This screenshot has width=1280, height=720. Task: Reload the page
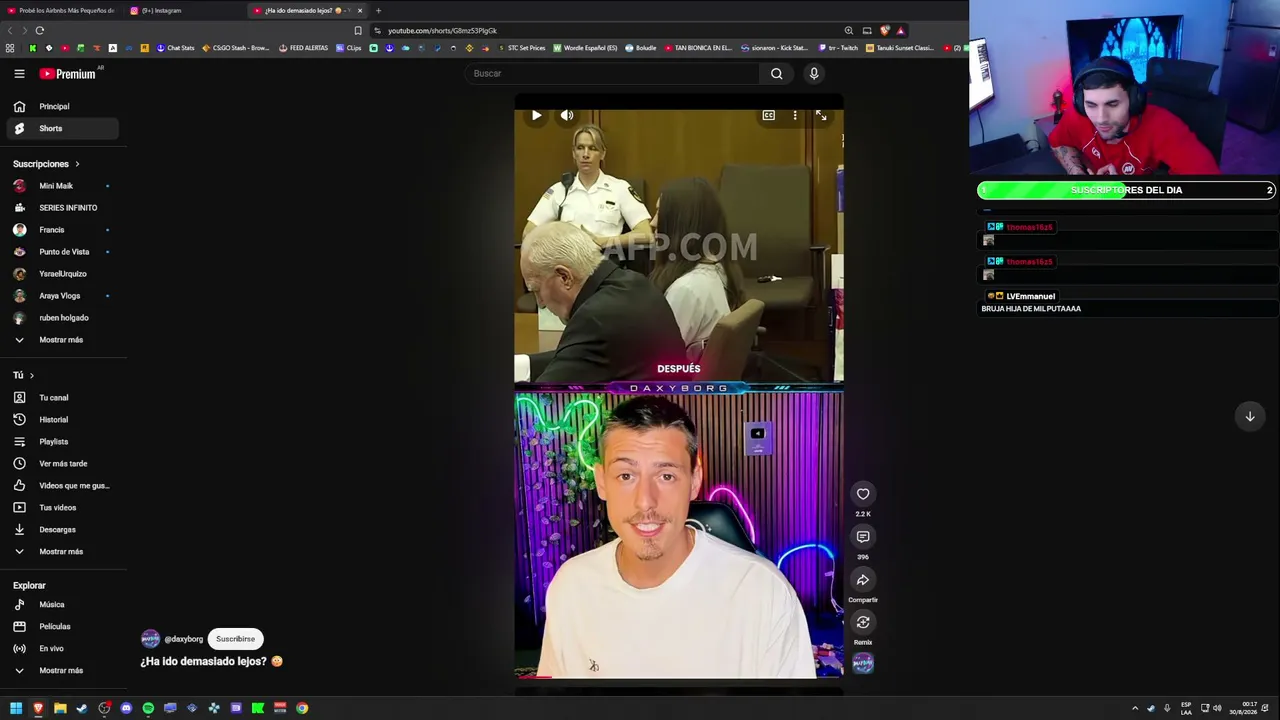click(x=40, y=30)
